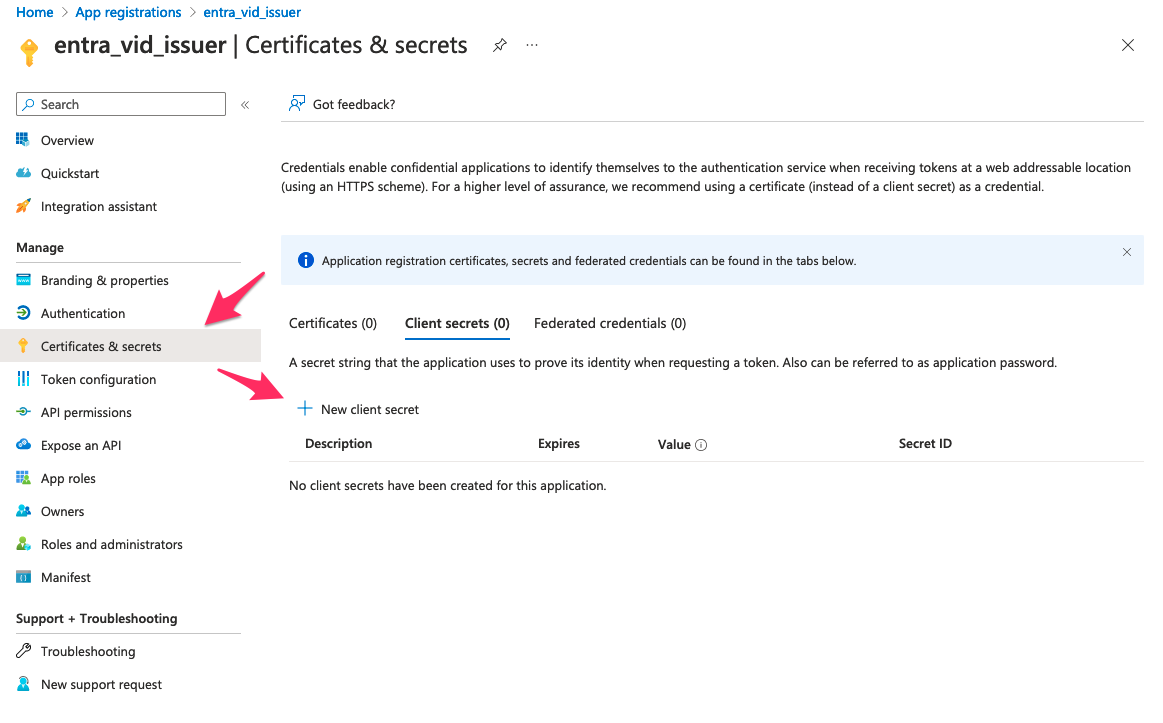
Task: Open the Manifest editor
Action: coord(65,578)
